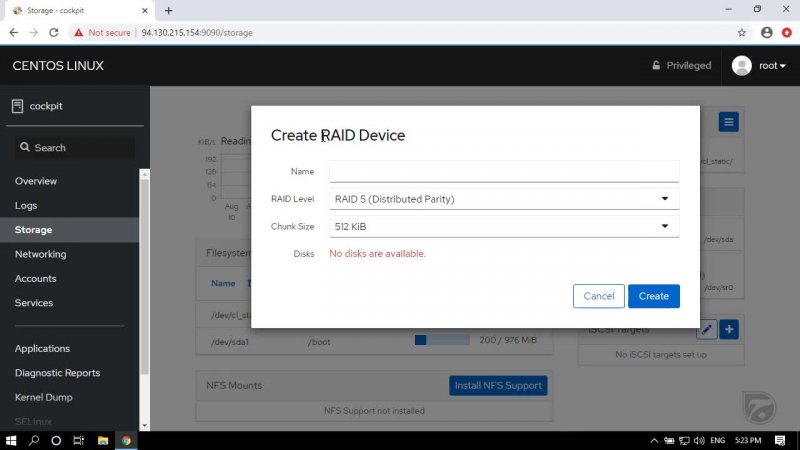Click the blue hamburger menu button

[728, 122]
